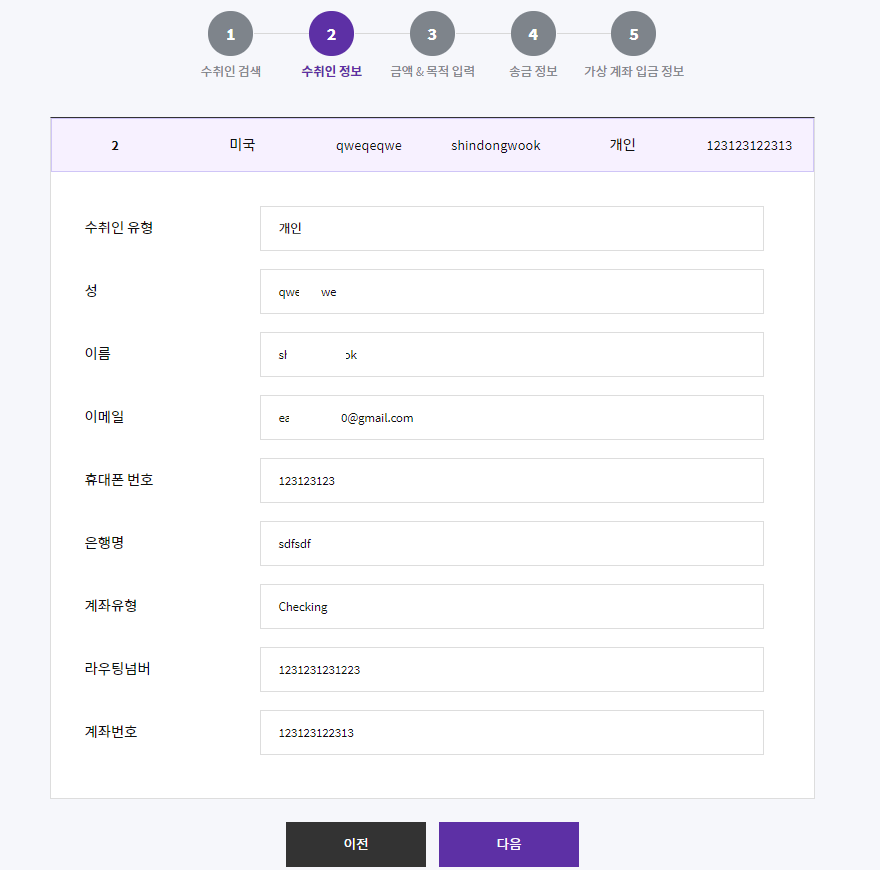Focus the 휴대폰 번호 field 123123123
This screenshot has height=870, width=880.
coord(512,480)
